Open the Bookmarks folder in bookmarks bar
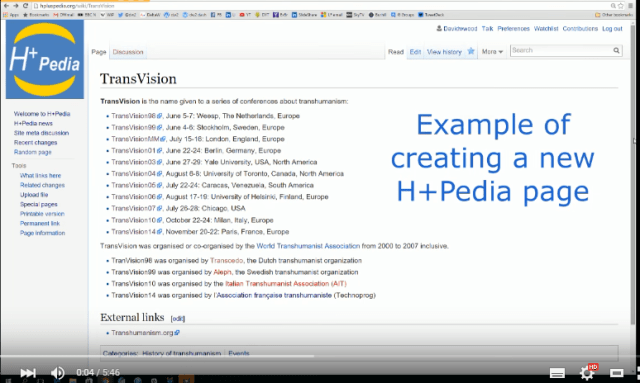 pos(36,15)
